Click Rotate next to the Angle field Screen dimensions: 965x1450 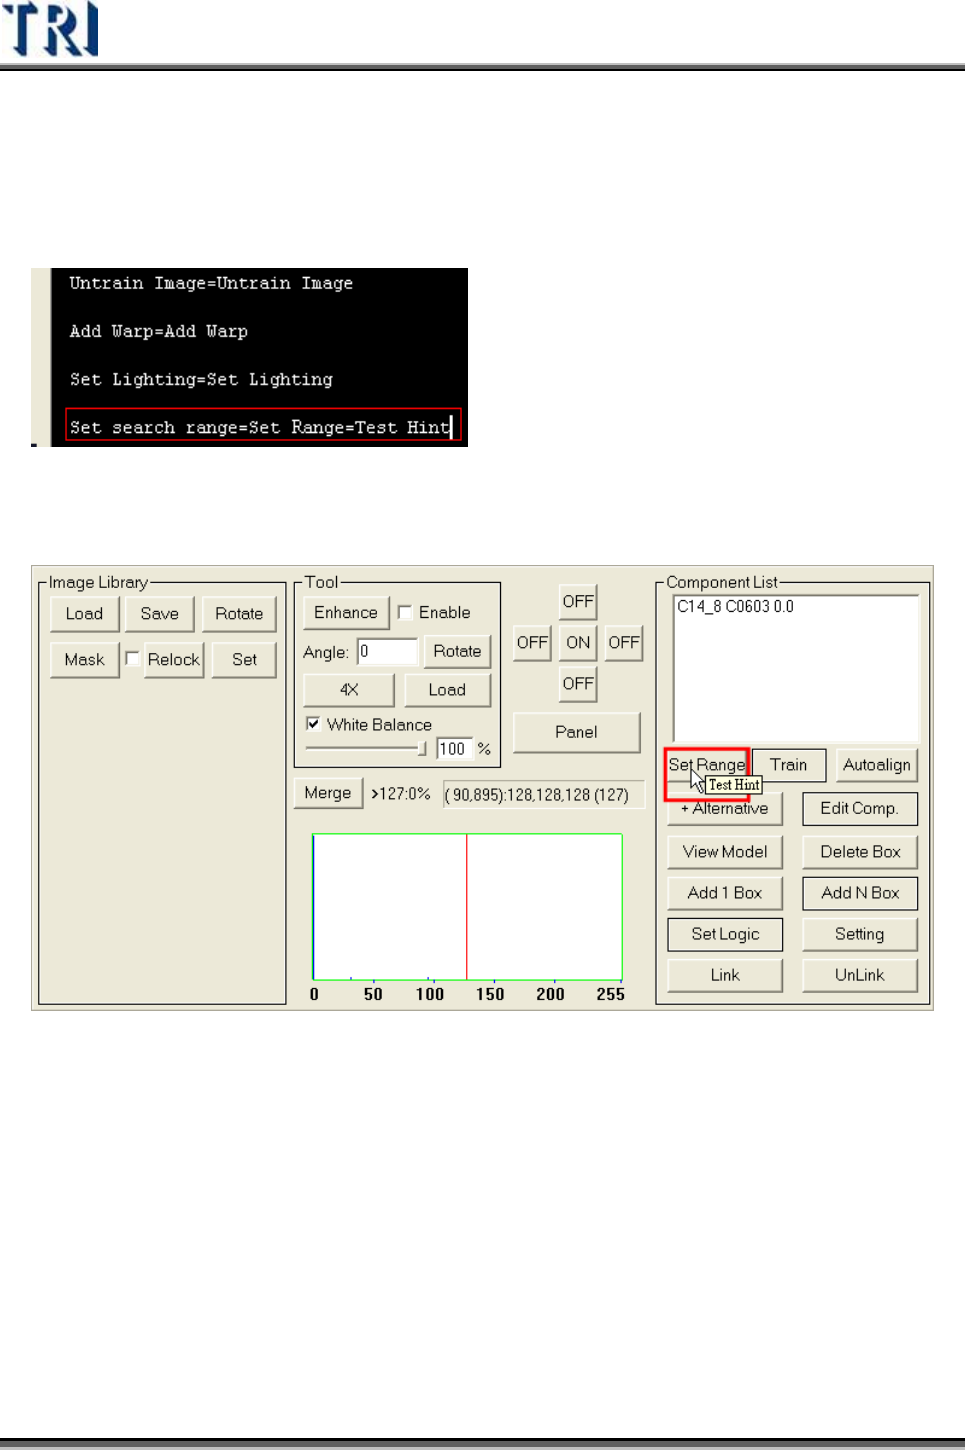click(x=457, y=651)
